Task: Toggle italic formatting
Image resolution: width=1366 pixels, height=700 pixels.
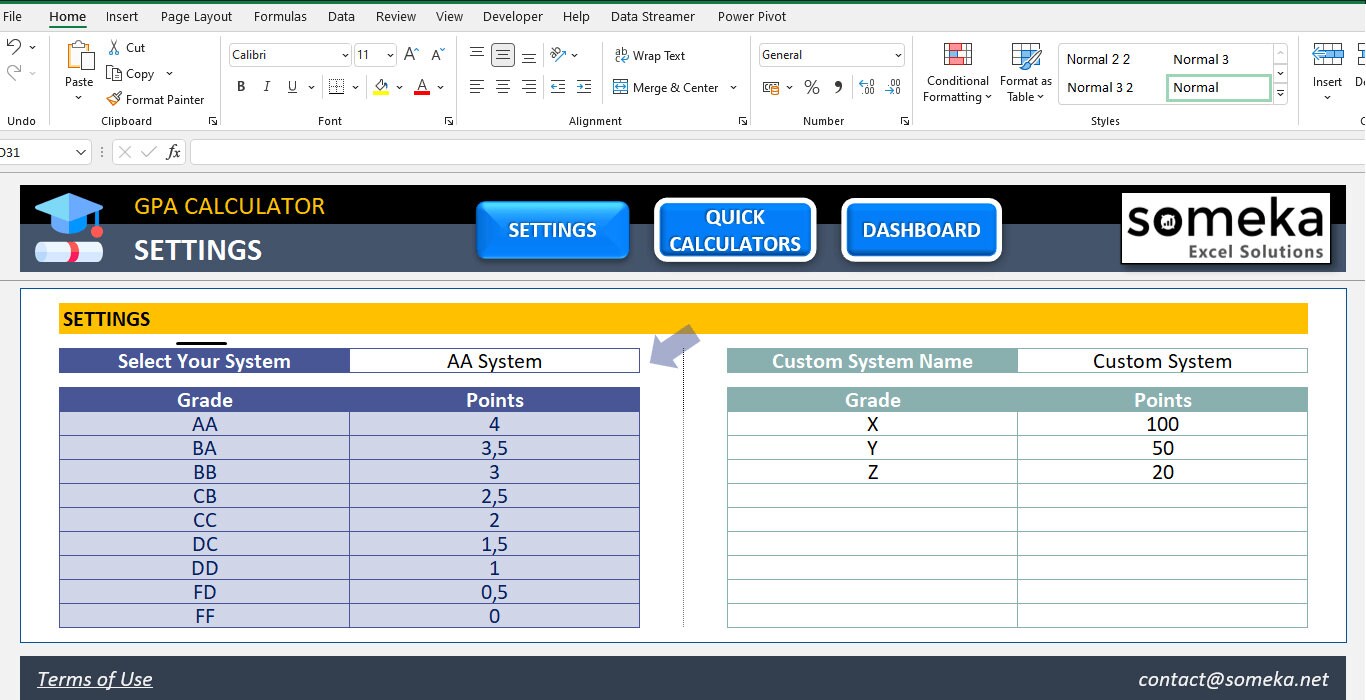Action: coord(266,87)
